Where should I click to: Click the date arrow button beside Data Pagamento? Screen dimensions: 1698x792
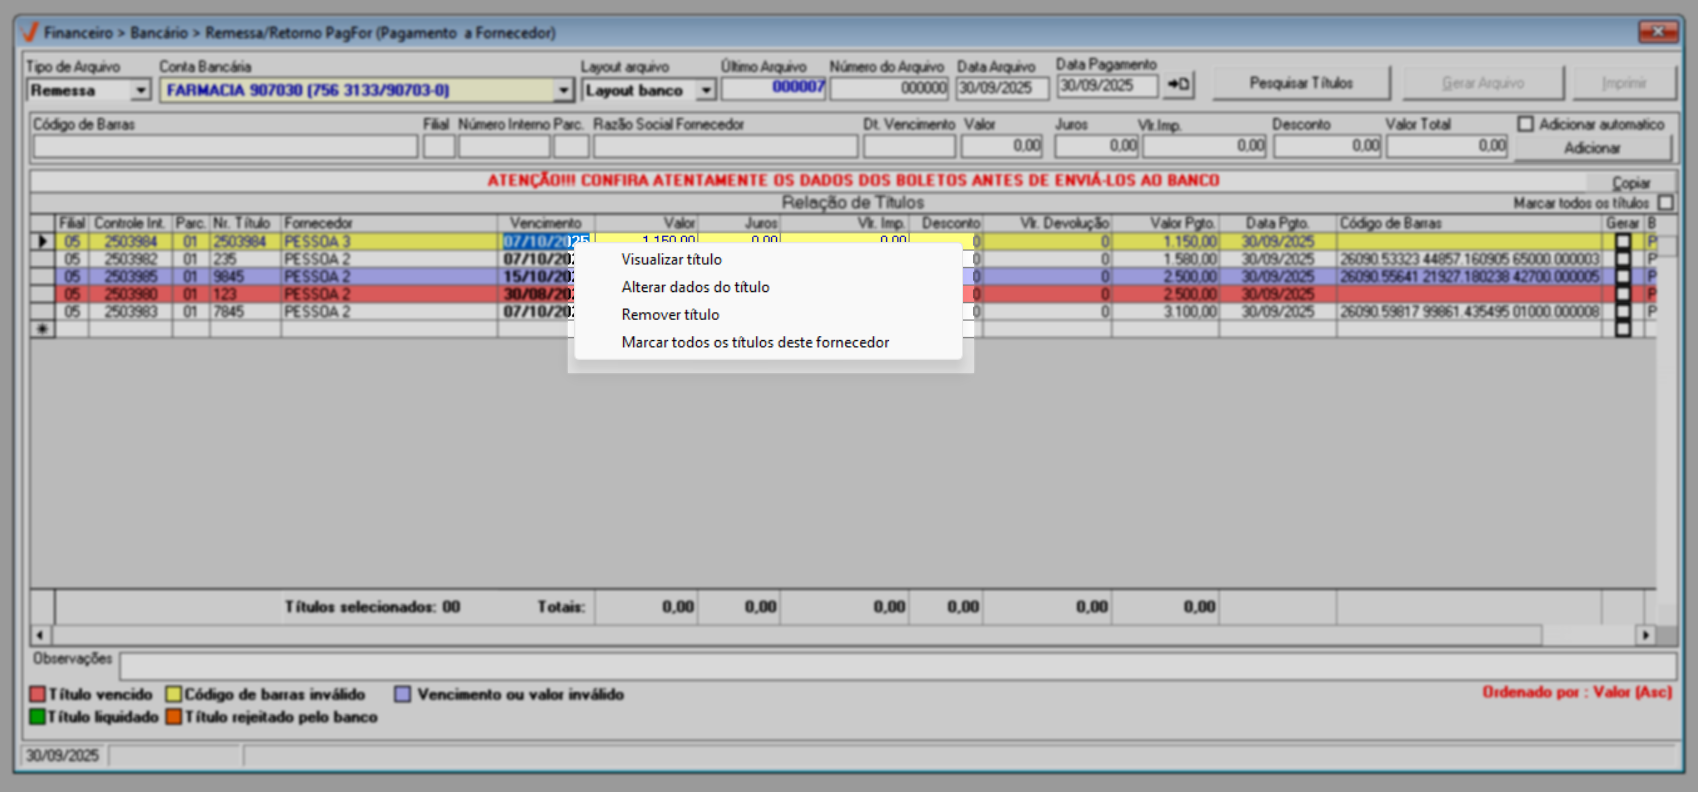click(1179, 85)
